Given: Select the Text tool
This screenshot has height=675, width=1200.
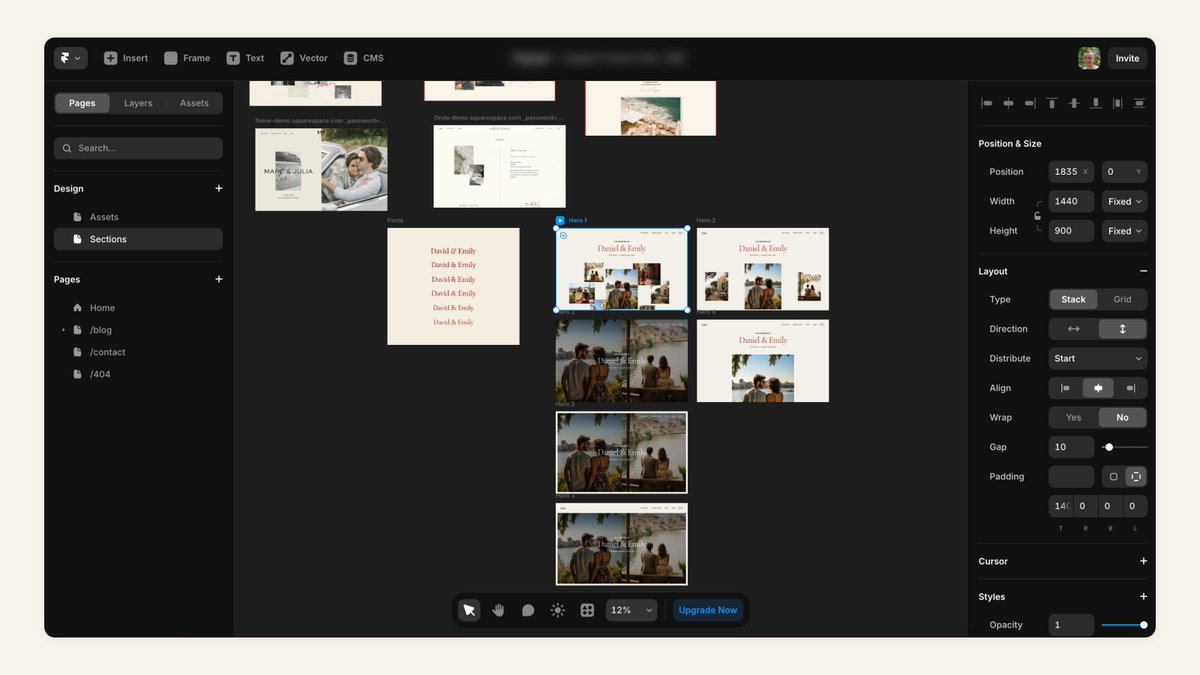Looking at the screenshot, I should coord(245,58).
